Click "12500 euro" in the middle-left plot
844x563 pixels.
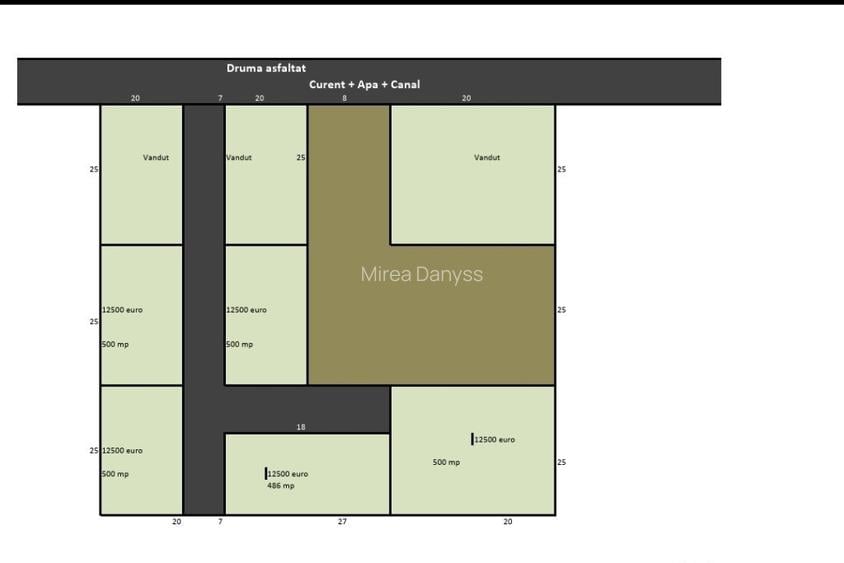tap(123, 310)
